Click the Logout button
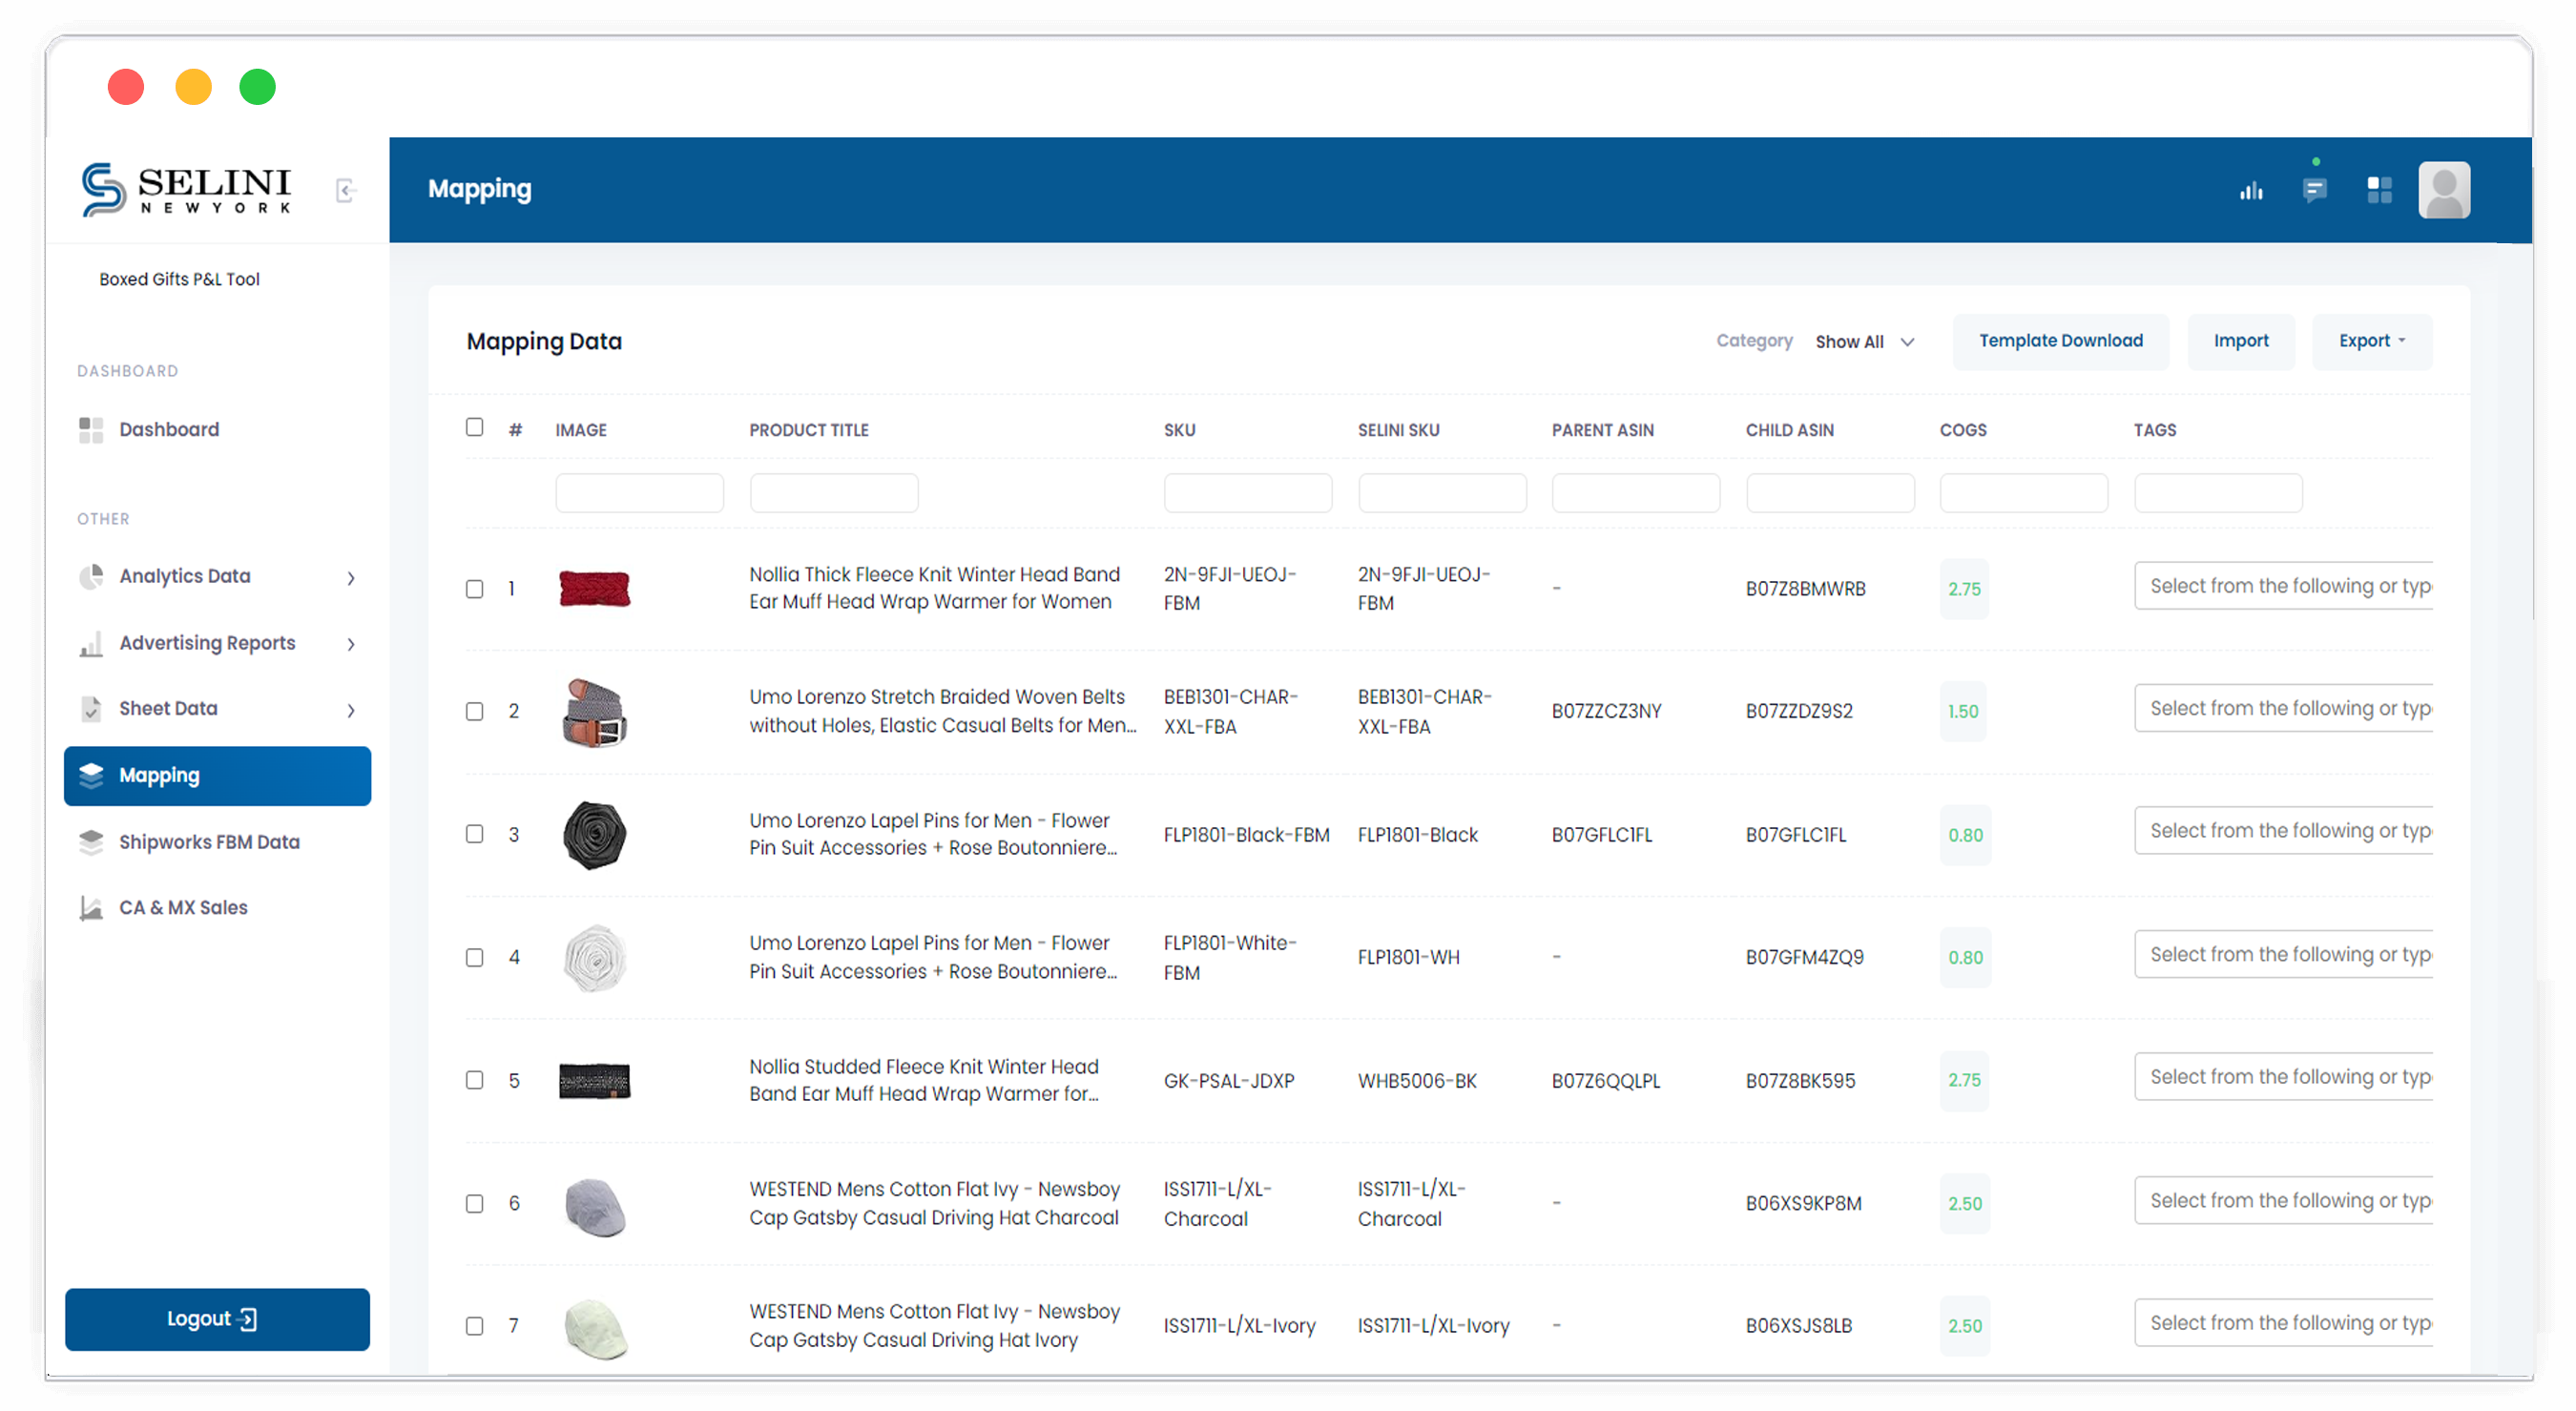 217,1319
